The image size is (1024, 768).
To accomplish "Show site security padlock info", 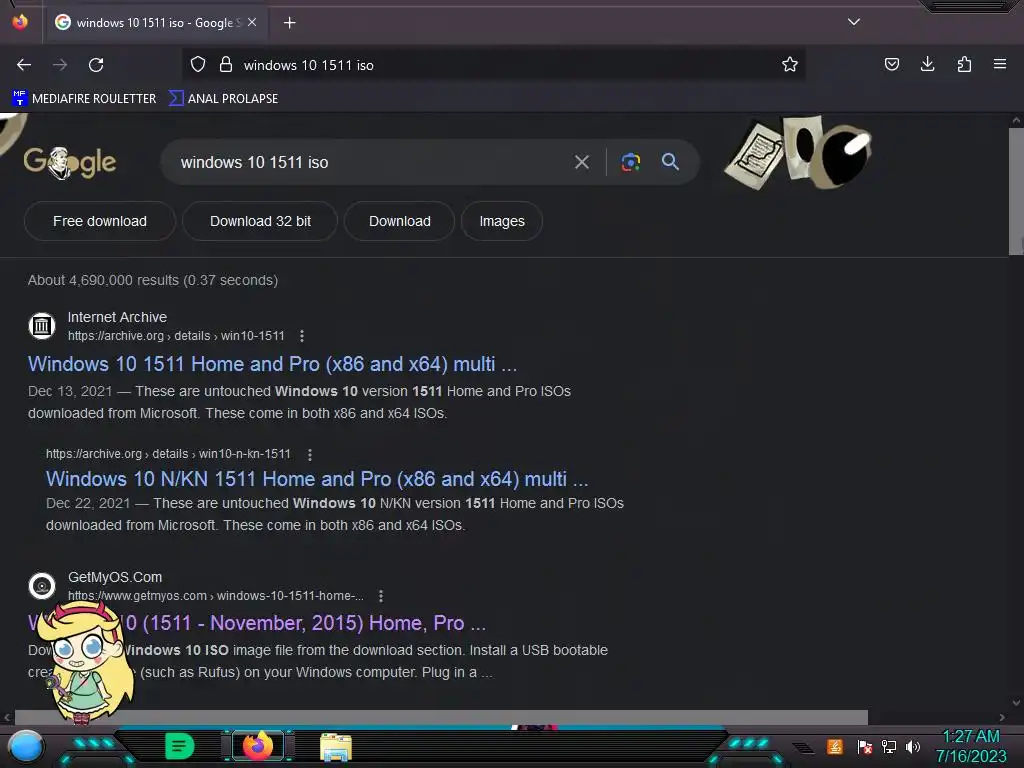I will tap(226, 65).
